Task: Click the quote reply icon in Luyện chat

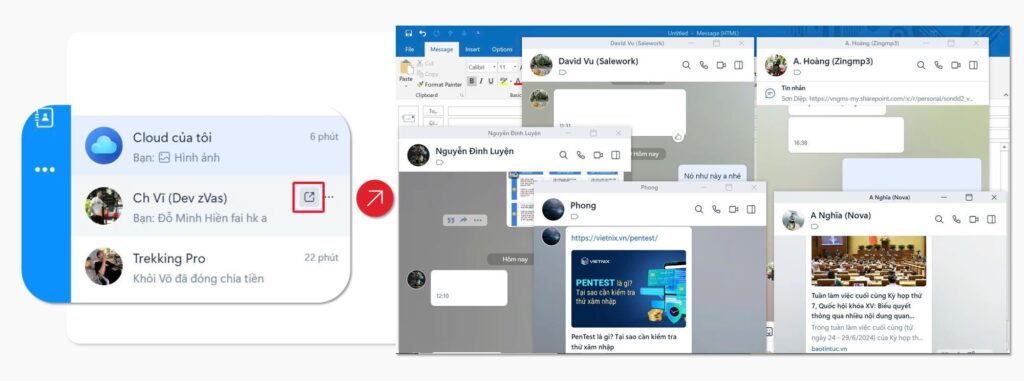Action: click(450, 220)
